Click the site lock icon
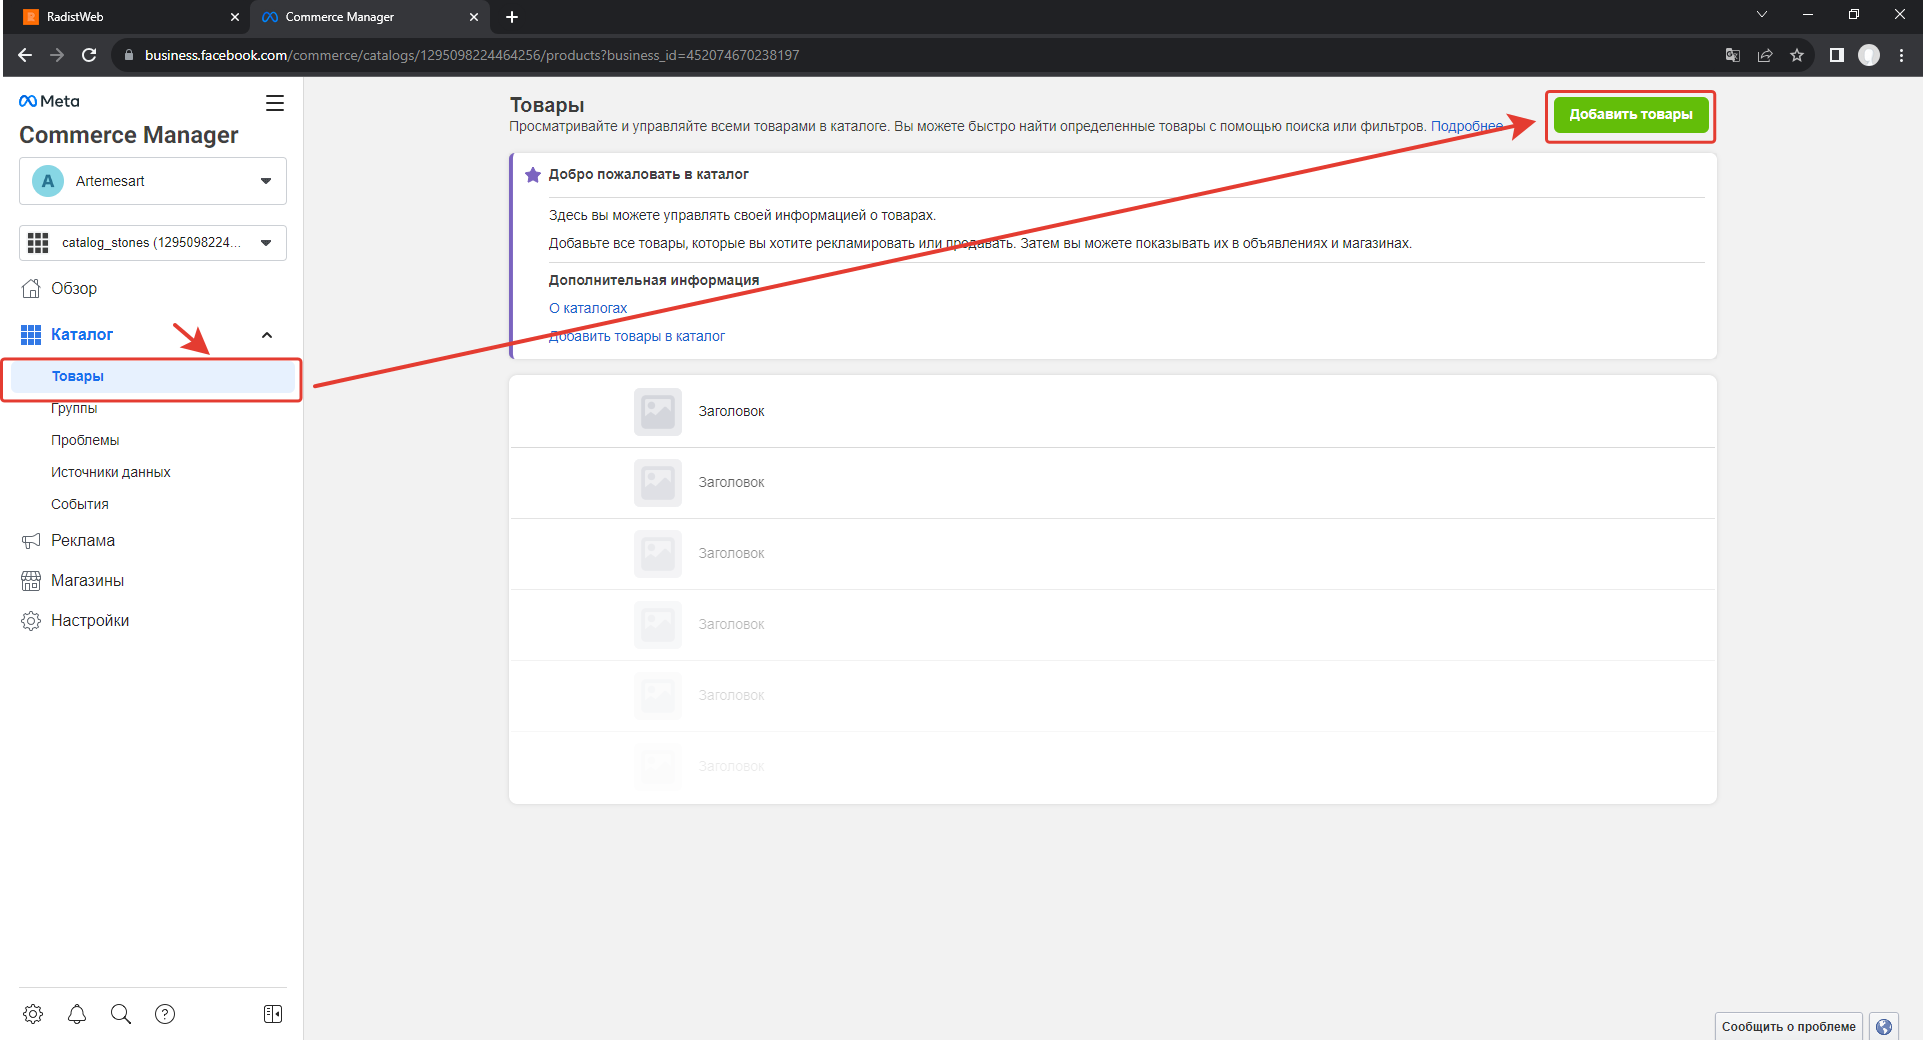The image size is (1926, 1043). [128, 55]
